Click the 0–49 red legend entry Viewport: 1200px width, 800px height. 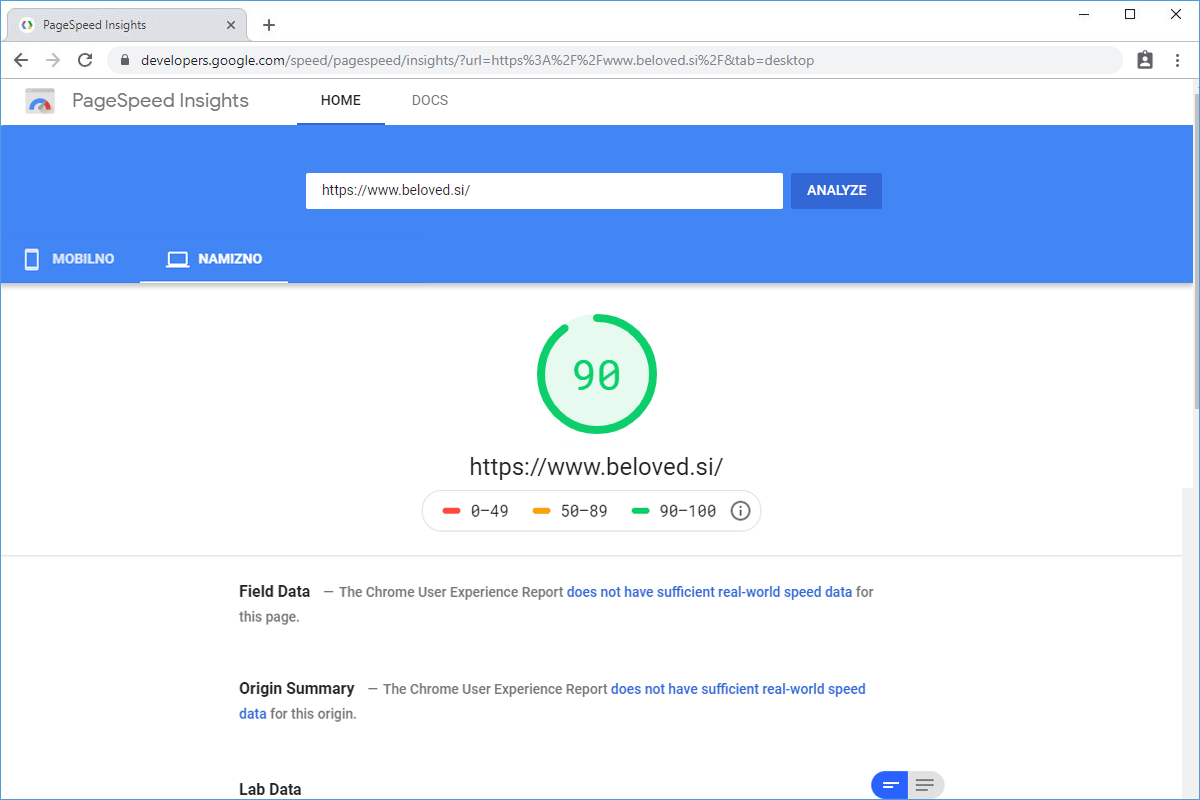pos(475,511)
